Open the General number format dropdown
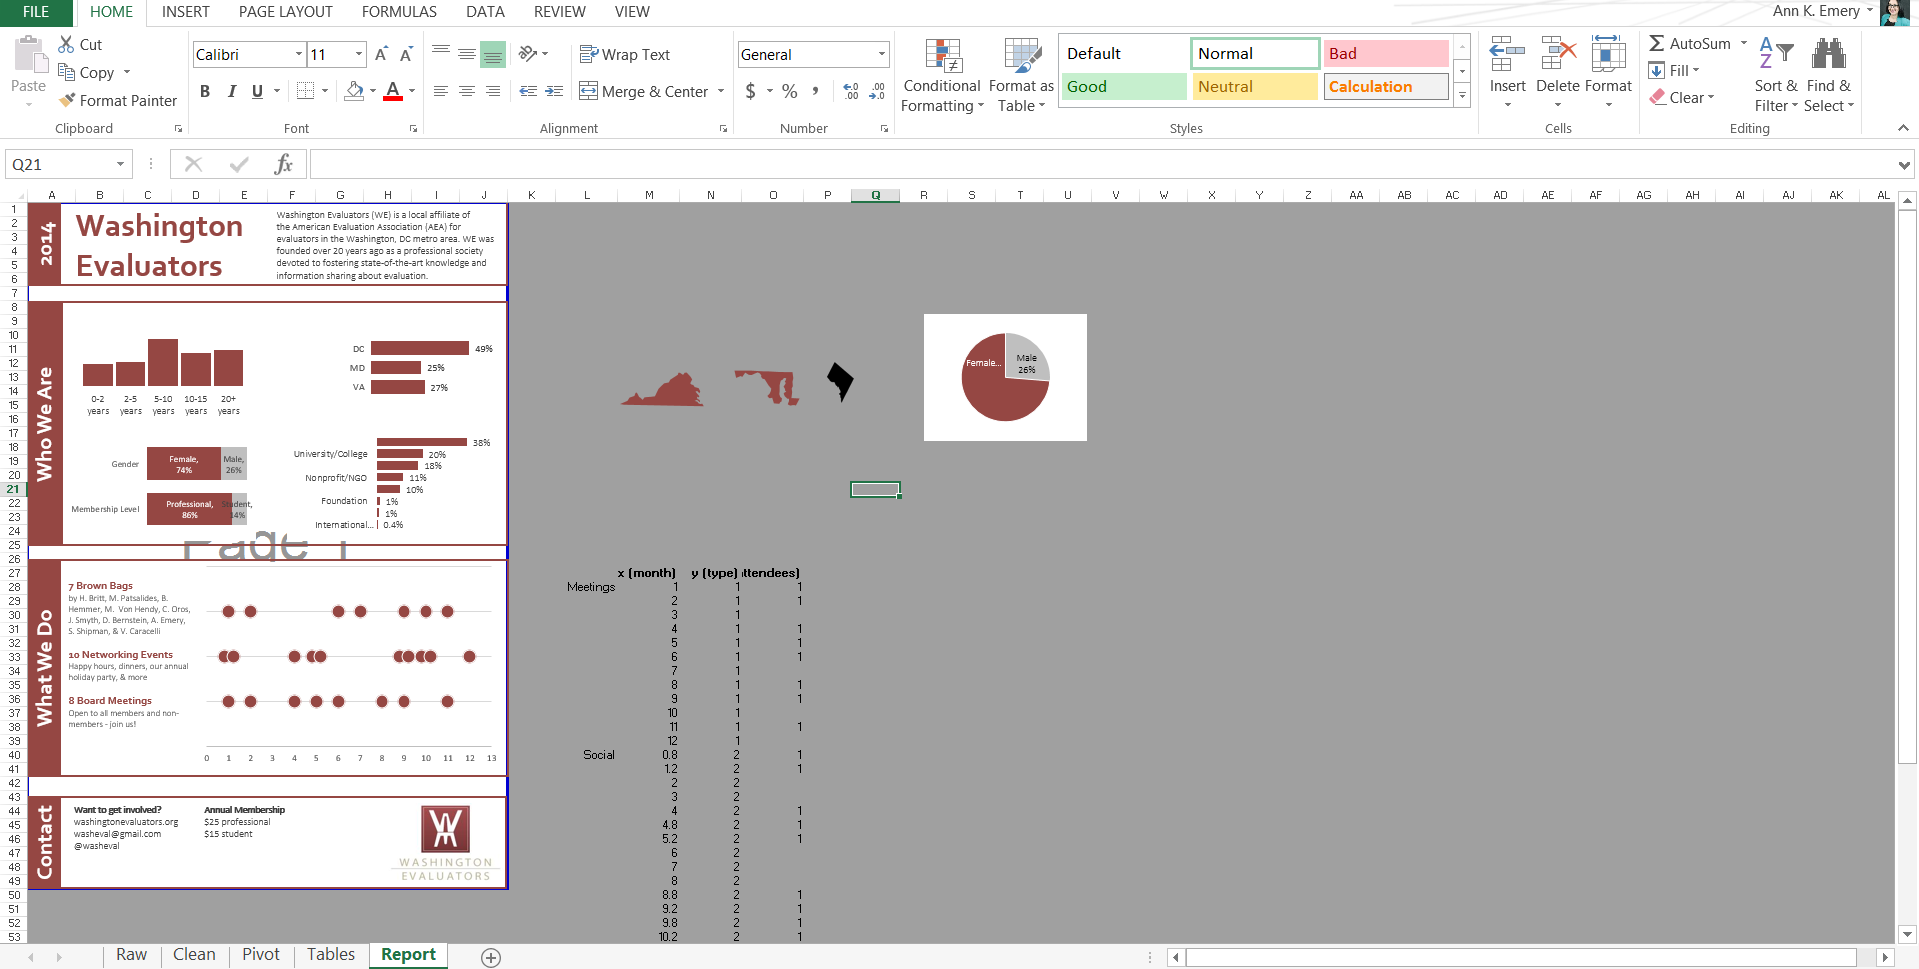 tap(881, 55)
